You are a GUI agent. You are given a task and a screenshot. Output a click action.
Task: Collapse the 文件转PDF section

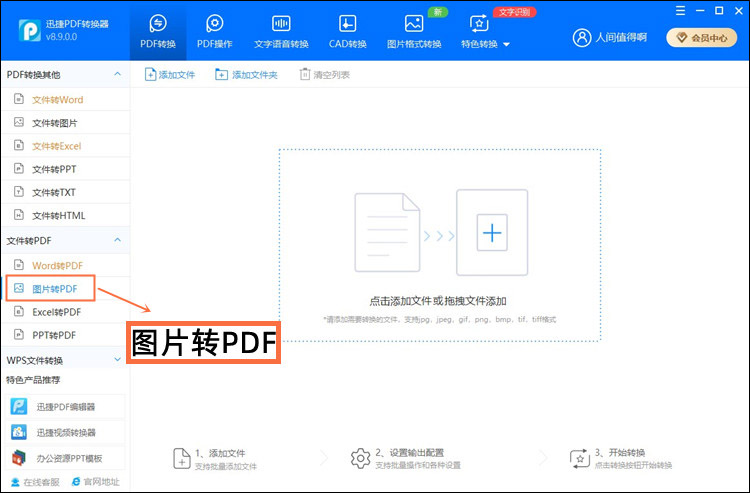coord(117,240)
